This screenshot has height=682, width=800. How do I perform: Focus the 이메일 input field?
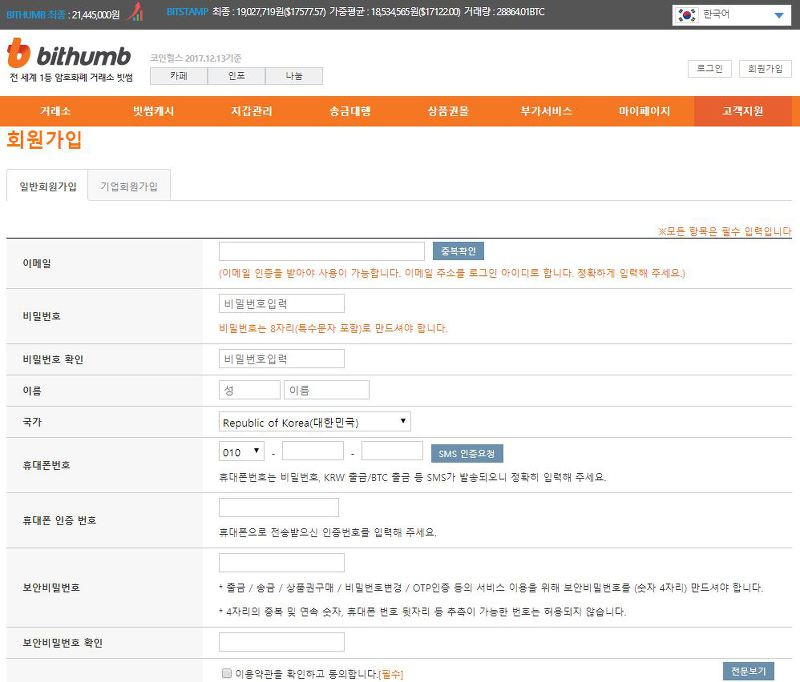point(321,251)
